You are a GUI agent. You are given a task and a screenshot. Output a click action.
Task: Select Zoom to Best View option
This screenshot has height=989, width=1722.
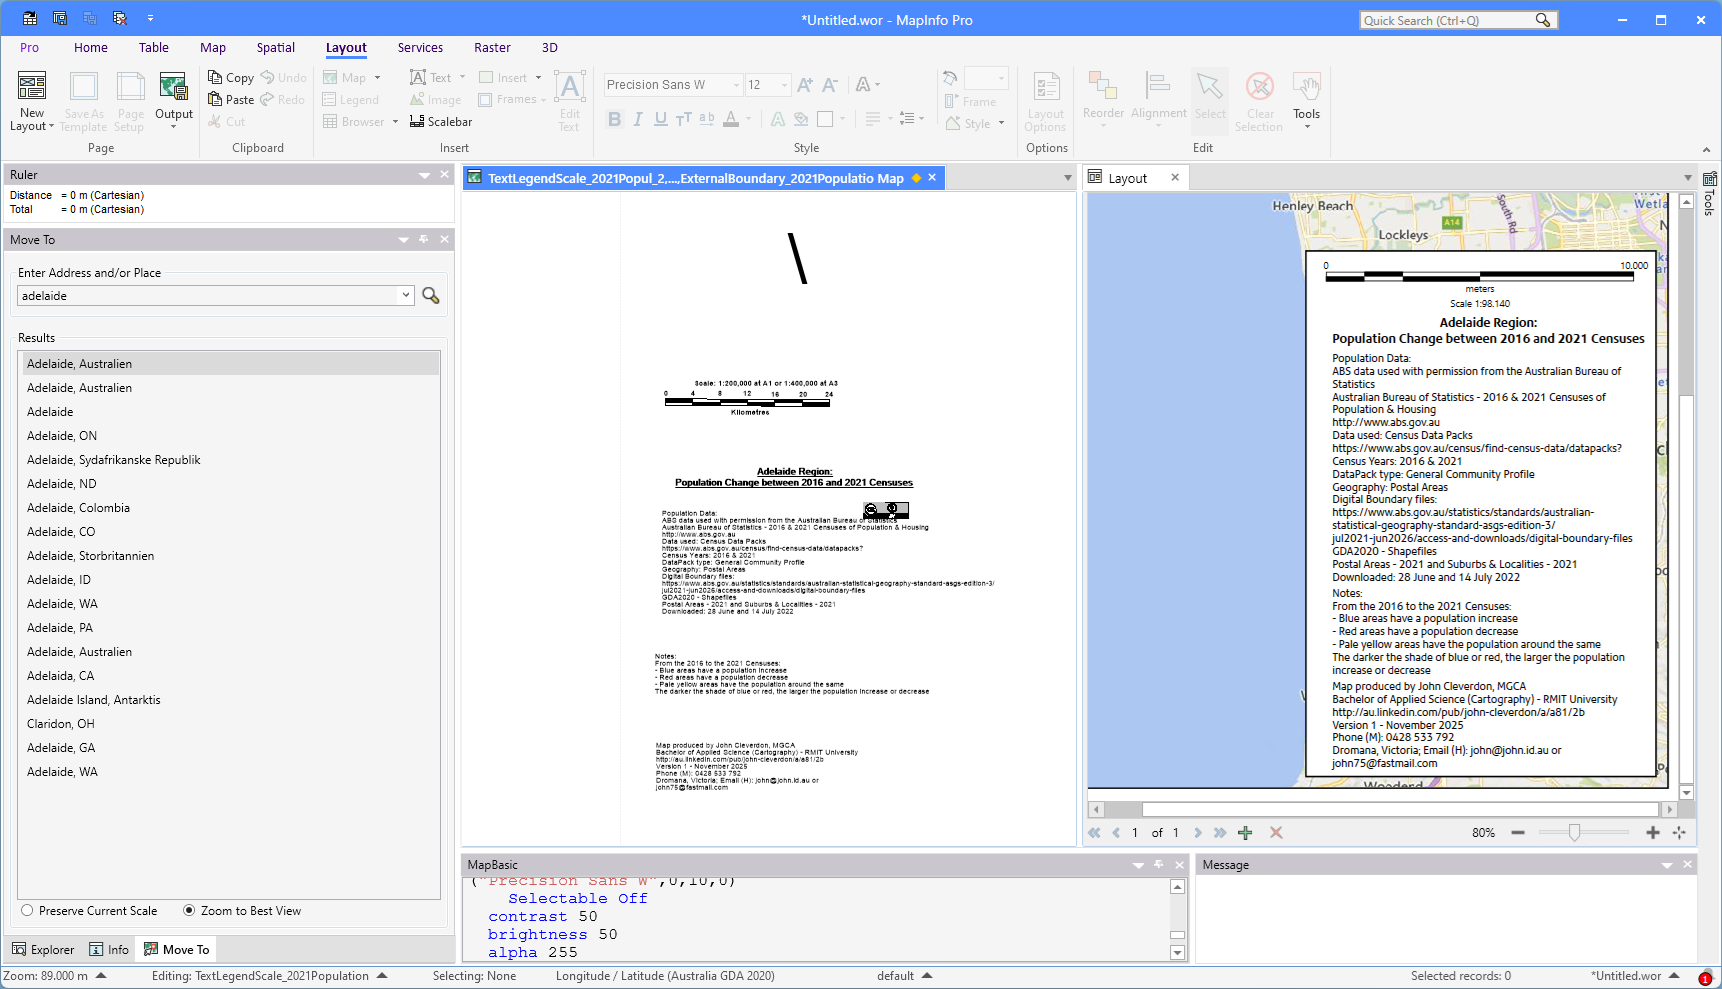click(x=189, y=911)
